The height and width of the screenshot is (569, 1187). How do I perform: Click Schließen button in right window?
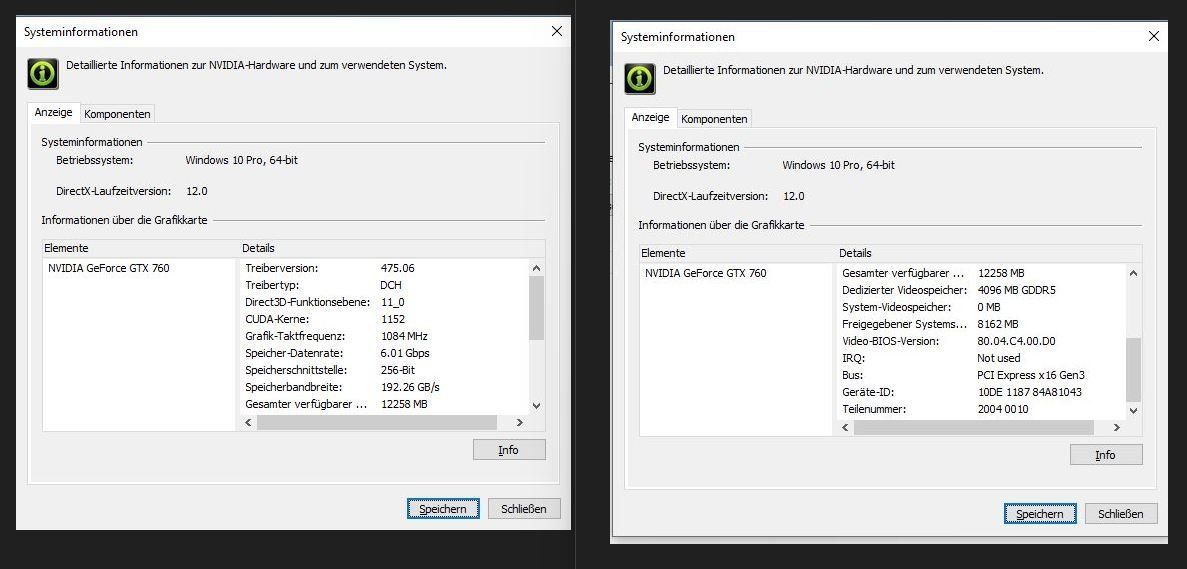pos(1120,514)
